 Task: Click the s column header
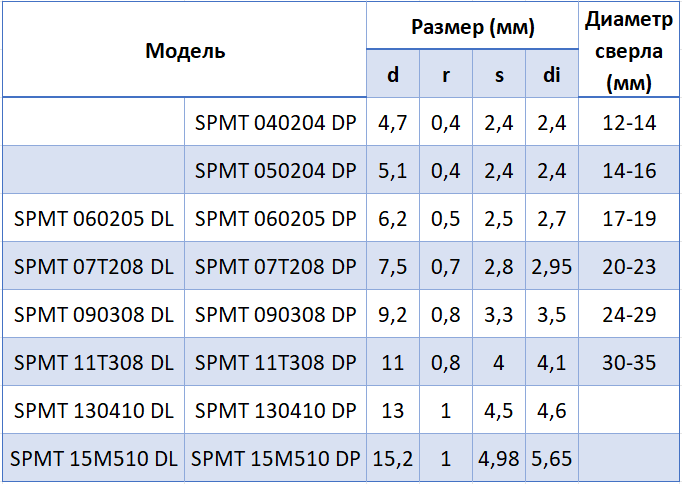coord(499,73)
